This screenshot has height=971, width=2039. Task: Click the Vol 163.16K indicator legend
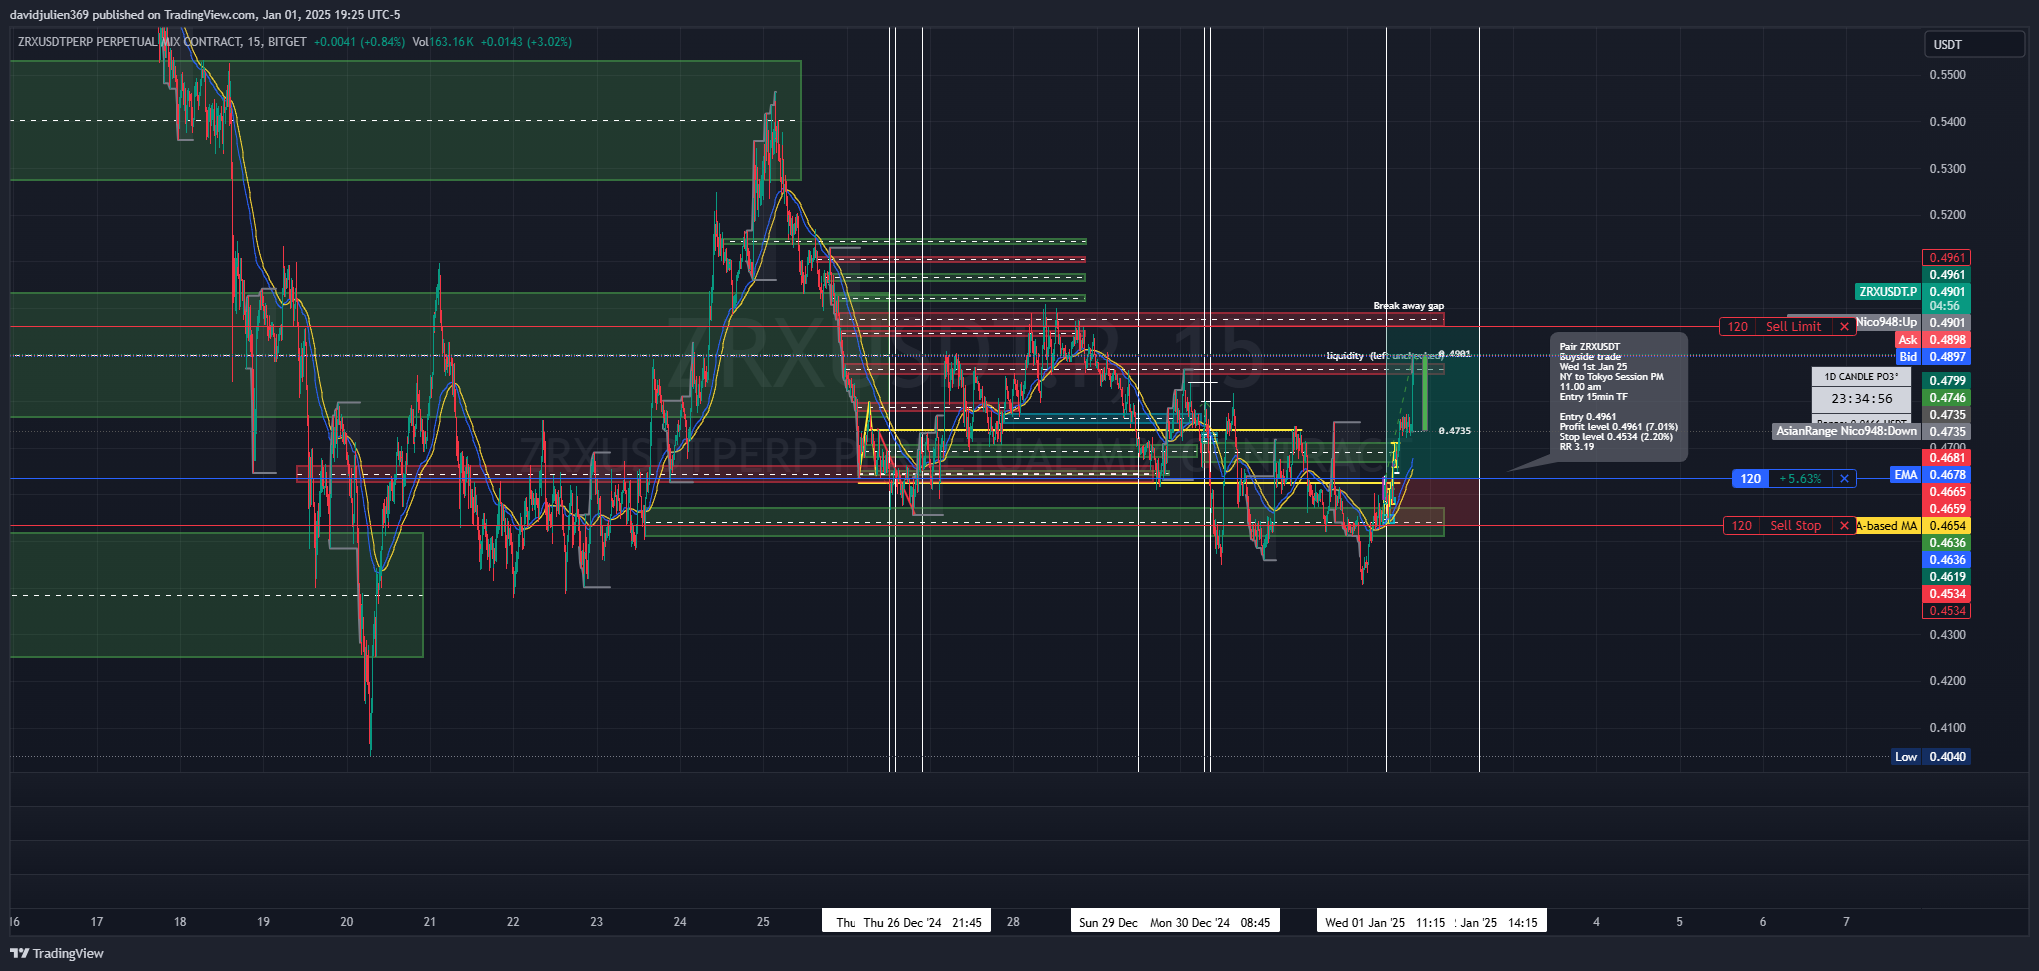443,42
